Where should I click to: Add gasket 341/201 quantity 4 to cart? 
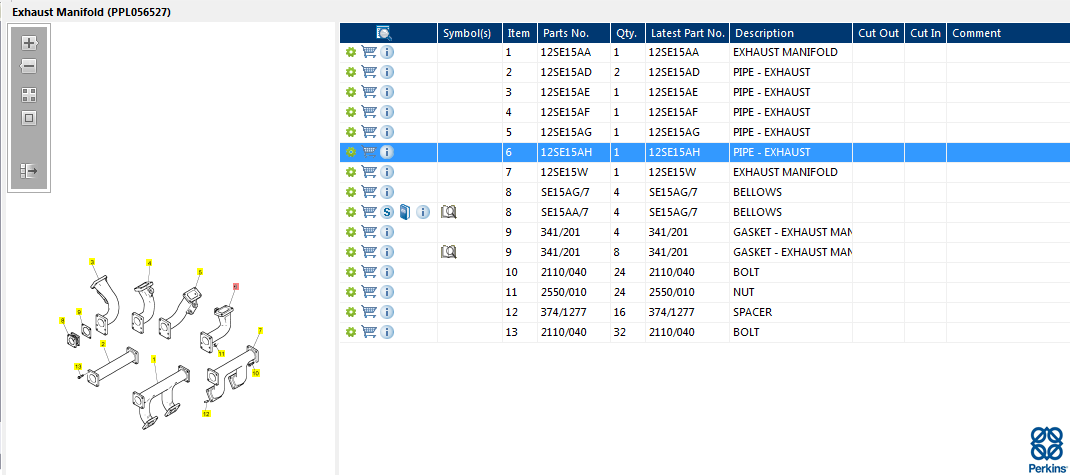point(368,232)
